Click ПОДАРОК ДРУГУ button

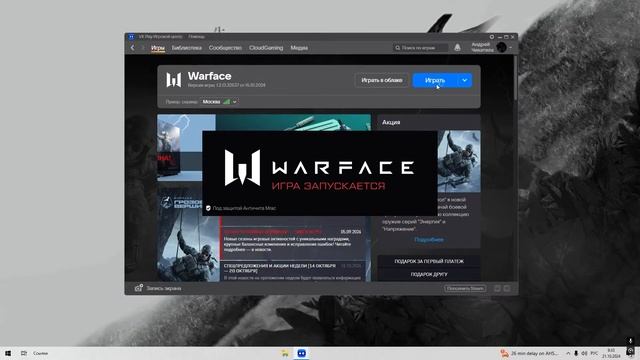(x=429, y=275)
